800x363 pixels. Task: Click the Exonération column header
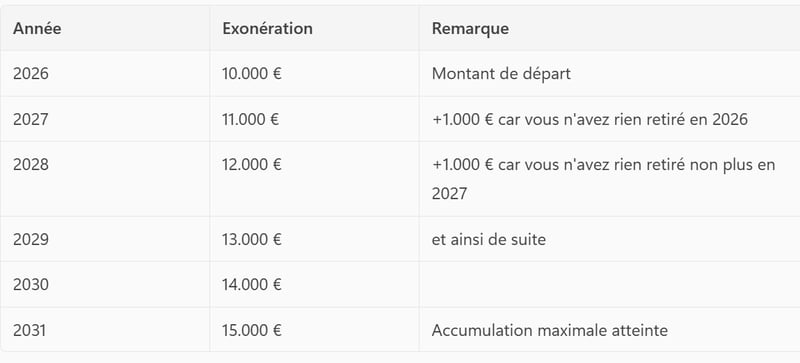click(x=267, y=29)
